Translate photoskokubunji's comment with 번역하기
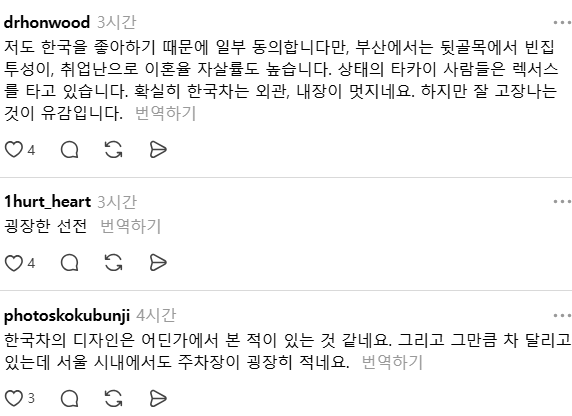Viewport: 572px width, 416px height. tap(392, 362)
